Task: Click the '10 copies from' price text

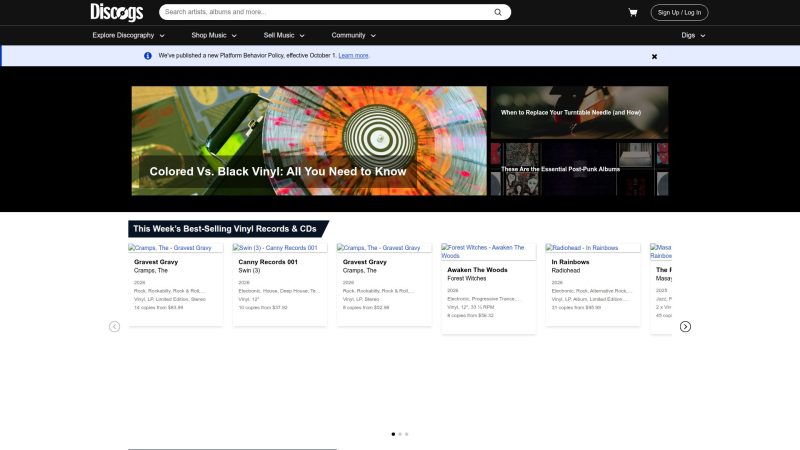Action: pos(263,308)
